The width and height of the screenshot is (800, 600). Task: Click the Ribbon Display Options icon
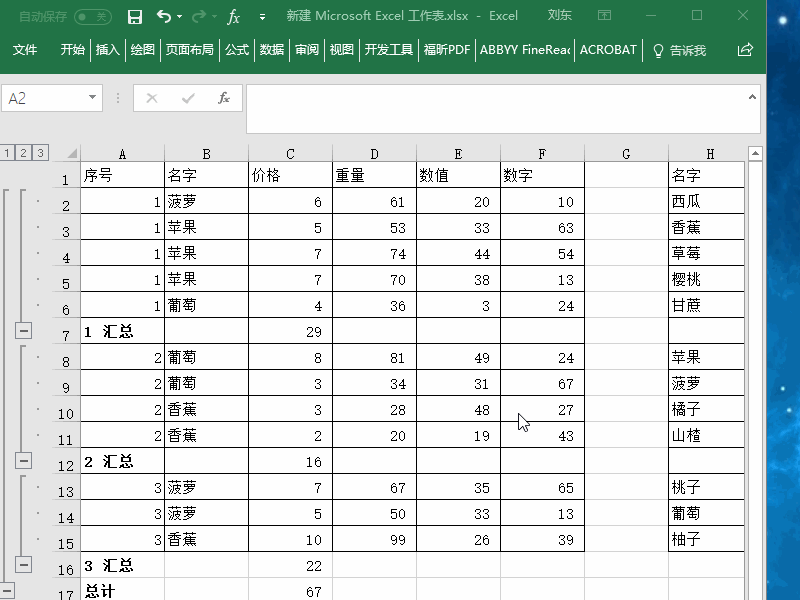click(x=605, y=16)
